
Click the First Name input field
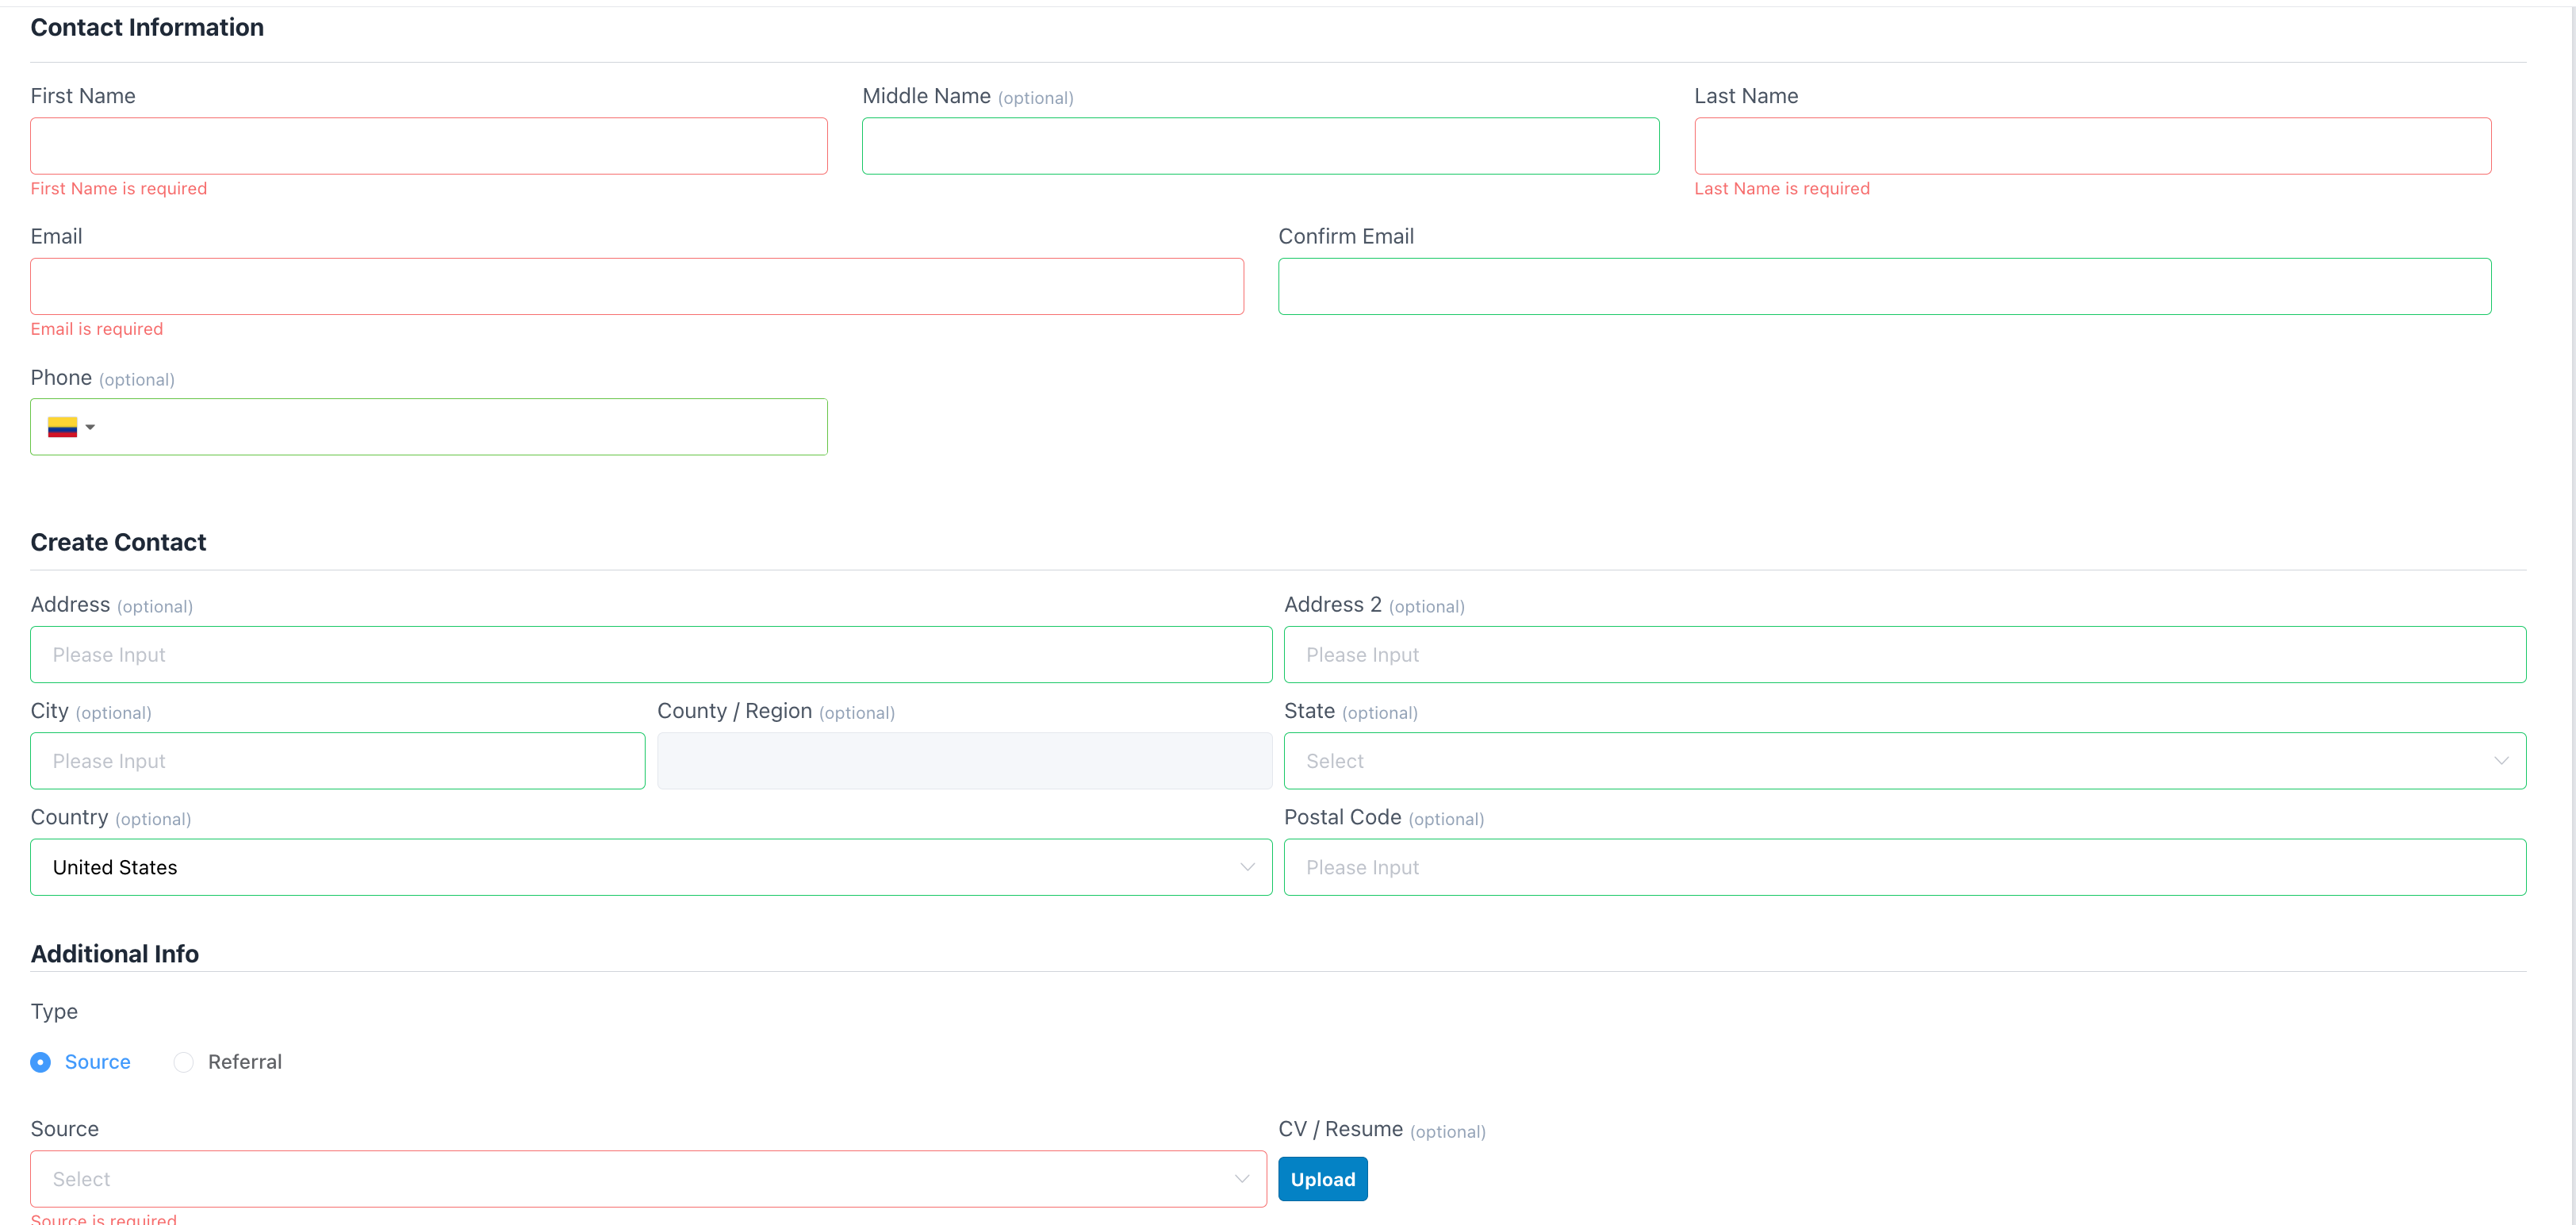click(429, 146)
